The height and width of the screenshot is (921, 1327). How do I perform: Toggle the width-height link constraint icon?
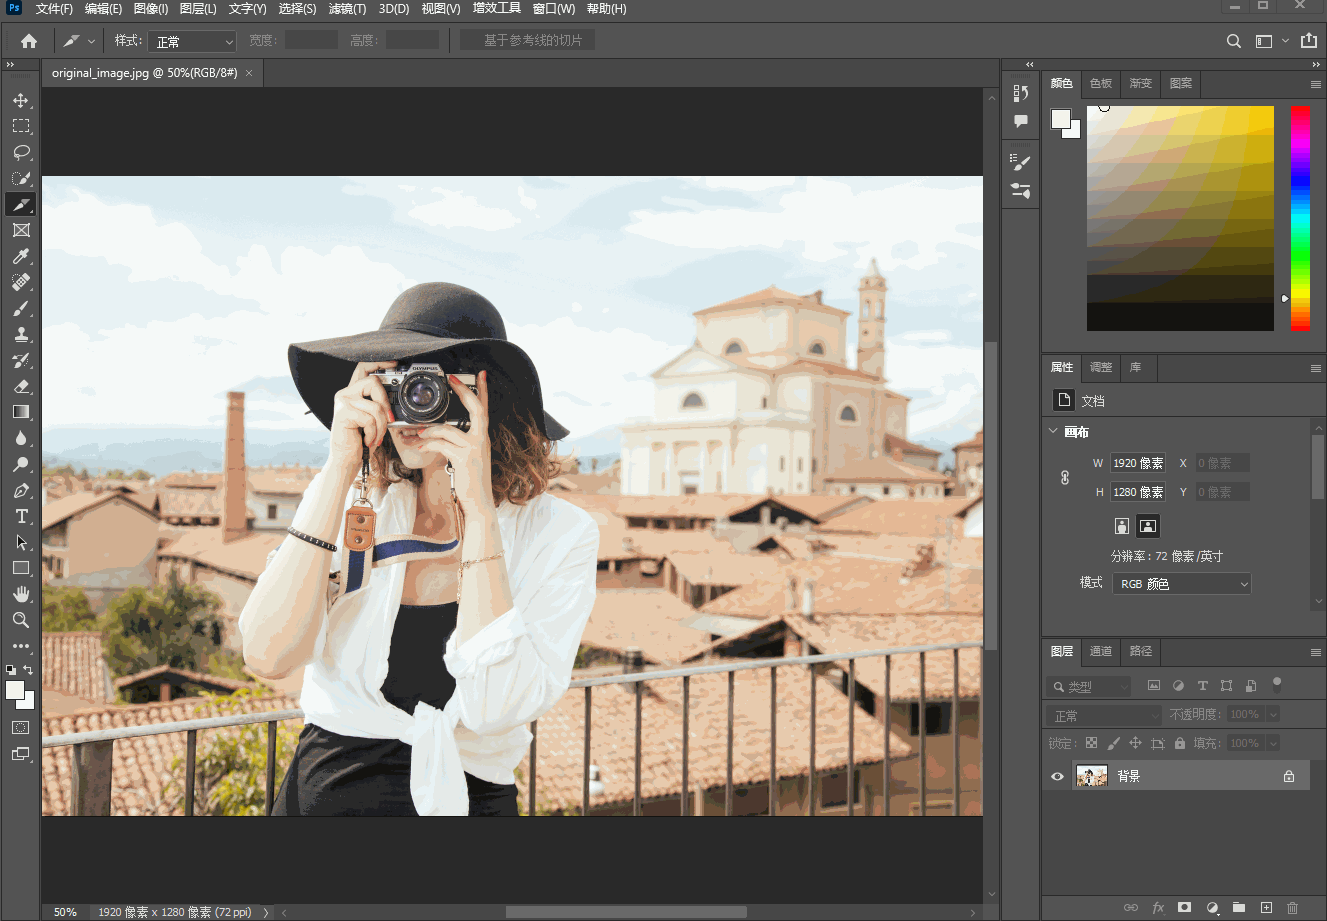tap(1065, 477)
